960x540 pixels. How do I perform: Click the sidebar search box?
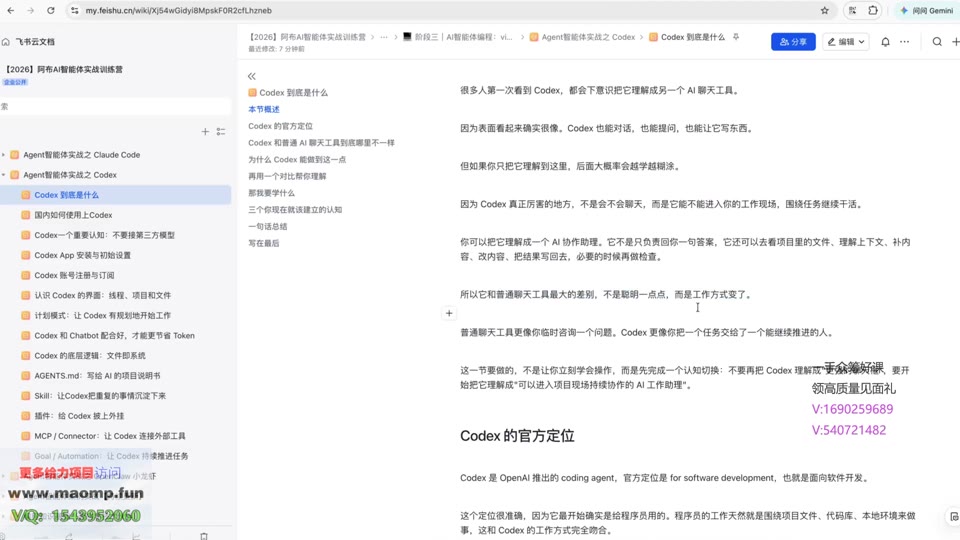pyautogui.click(x=115, y=107)
